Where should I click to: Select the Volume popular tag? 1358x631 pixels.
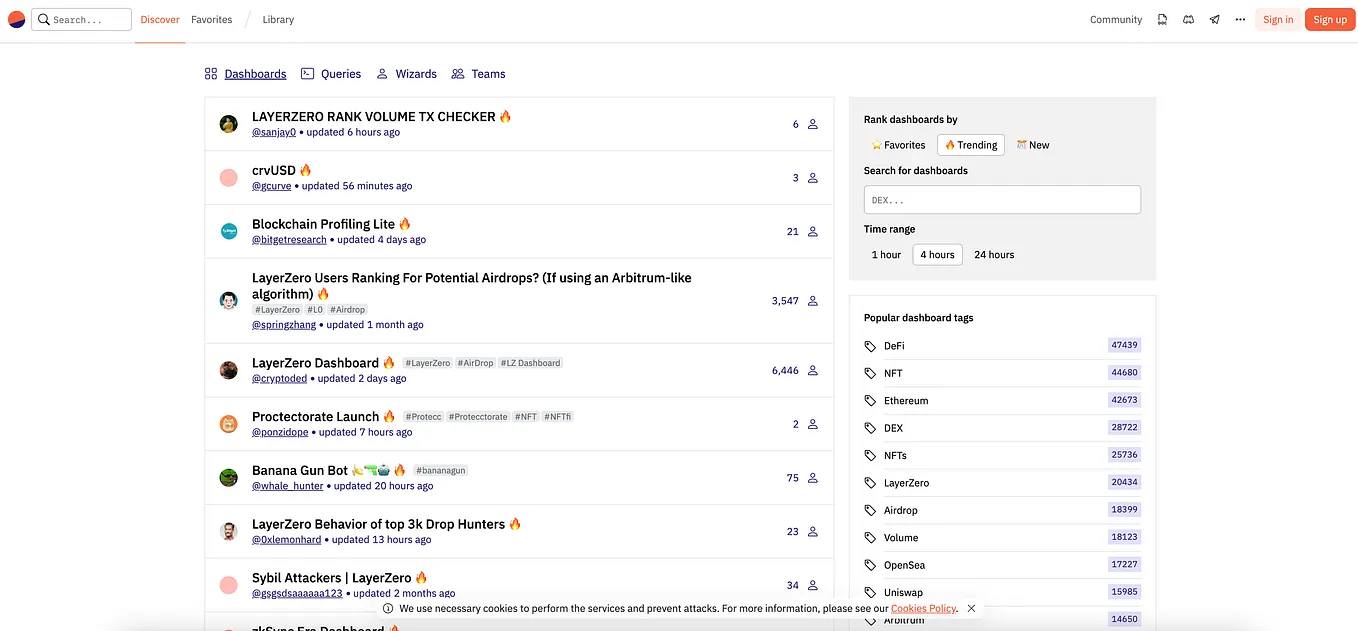coord(901,538)
